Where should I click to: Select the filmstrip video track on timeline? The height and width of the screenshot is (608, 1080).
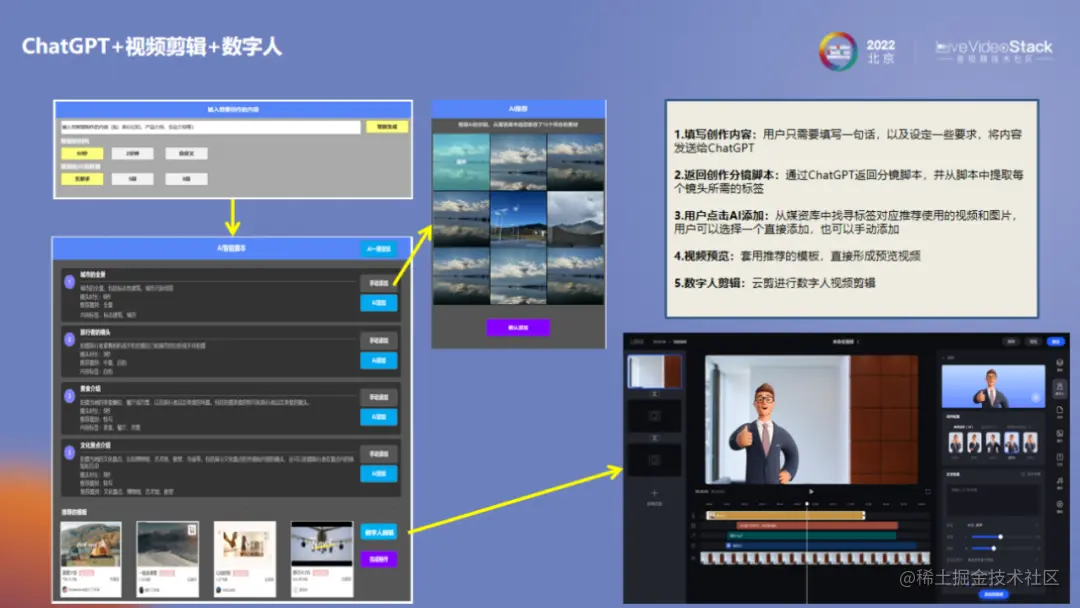[x=815, y=558]
